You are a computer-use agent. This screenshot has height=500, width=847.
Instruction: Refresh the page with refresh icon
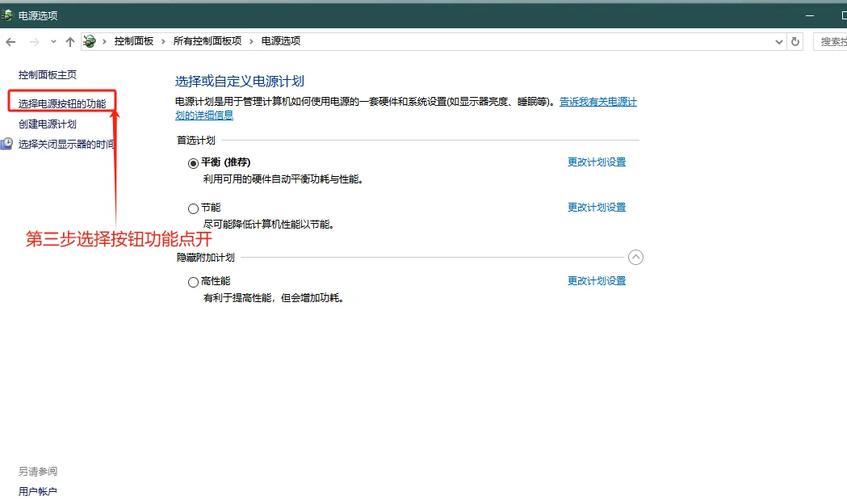click(795, 42)
